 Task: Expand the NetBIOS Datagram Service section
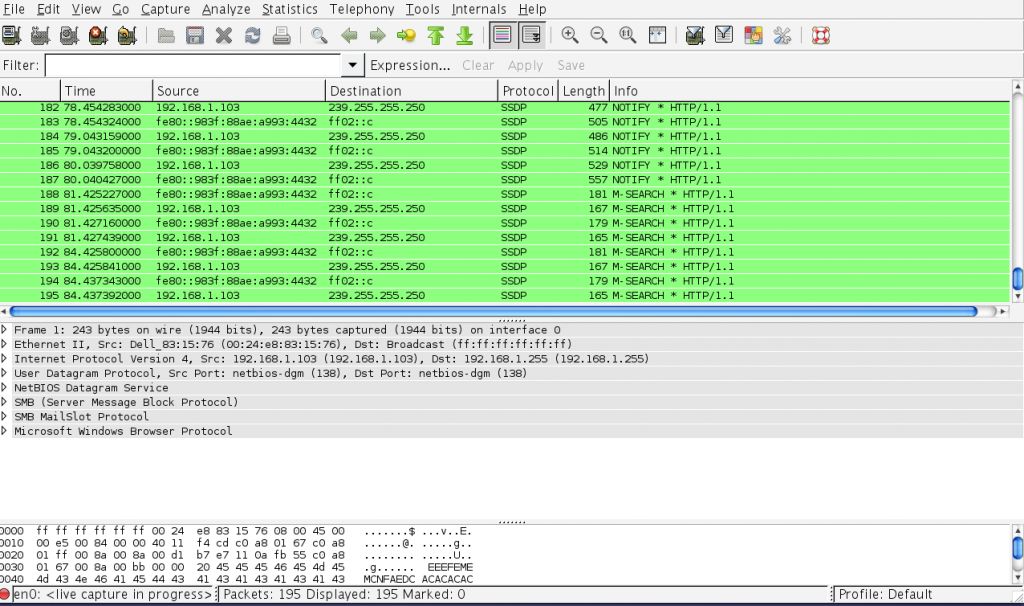pyautogui.click(x=5, y=387)
